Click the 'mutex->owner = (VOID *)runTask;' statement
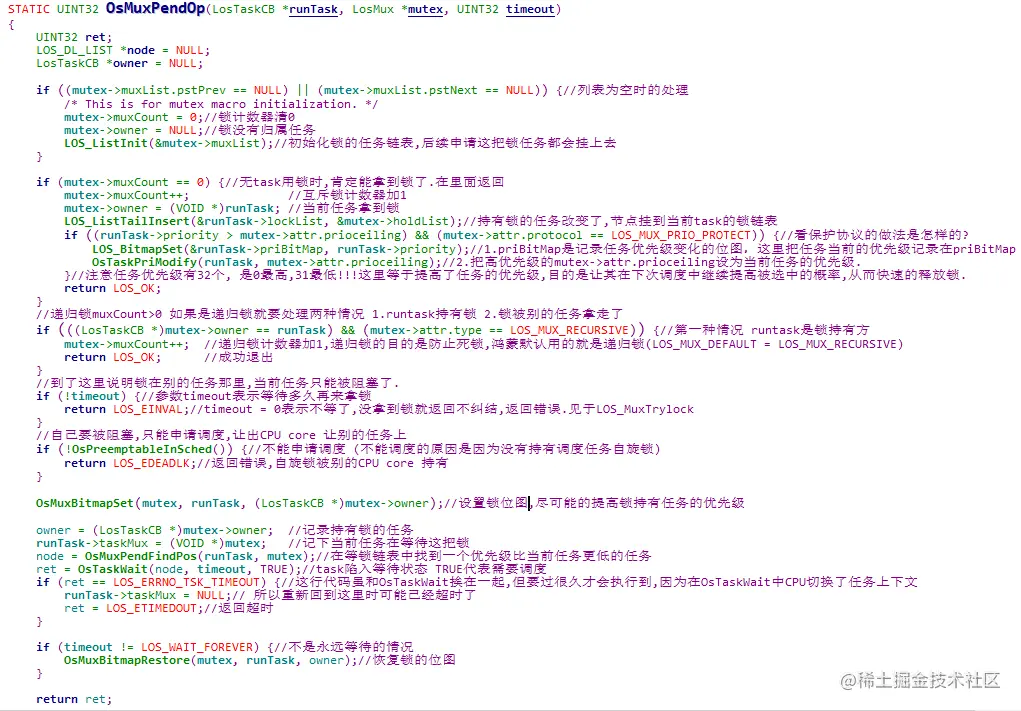The width and height of the screenshot is (1021, 711). click(172, 208)
